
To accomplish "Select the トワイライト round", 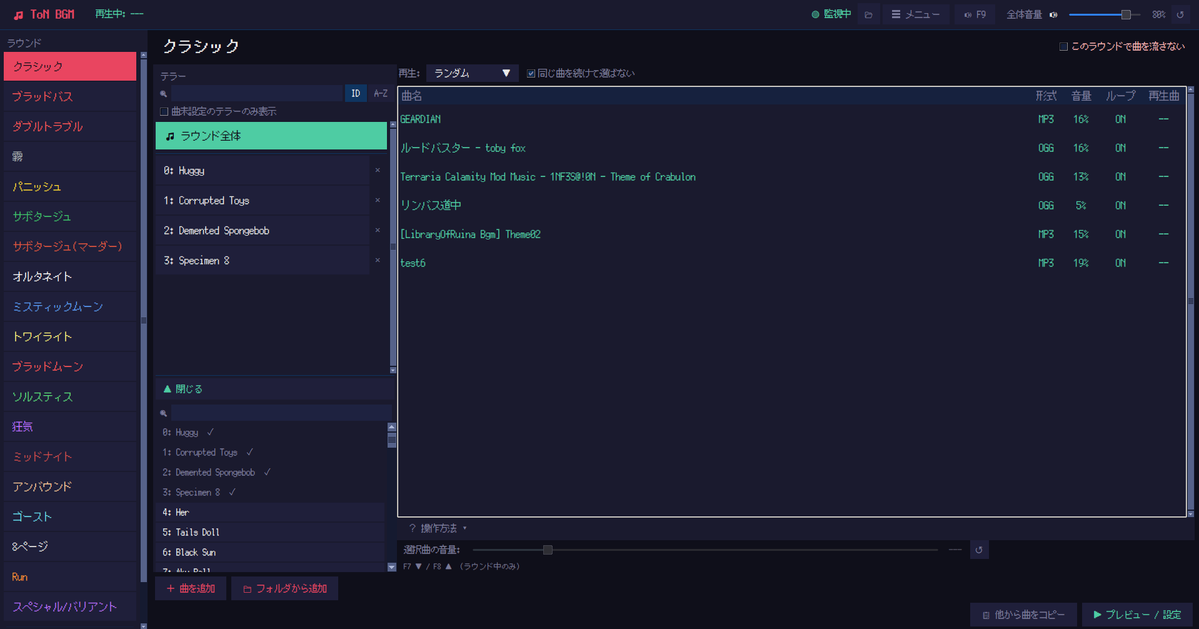I will (x=70, y=336).
